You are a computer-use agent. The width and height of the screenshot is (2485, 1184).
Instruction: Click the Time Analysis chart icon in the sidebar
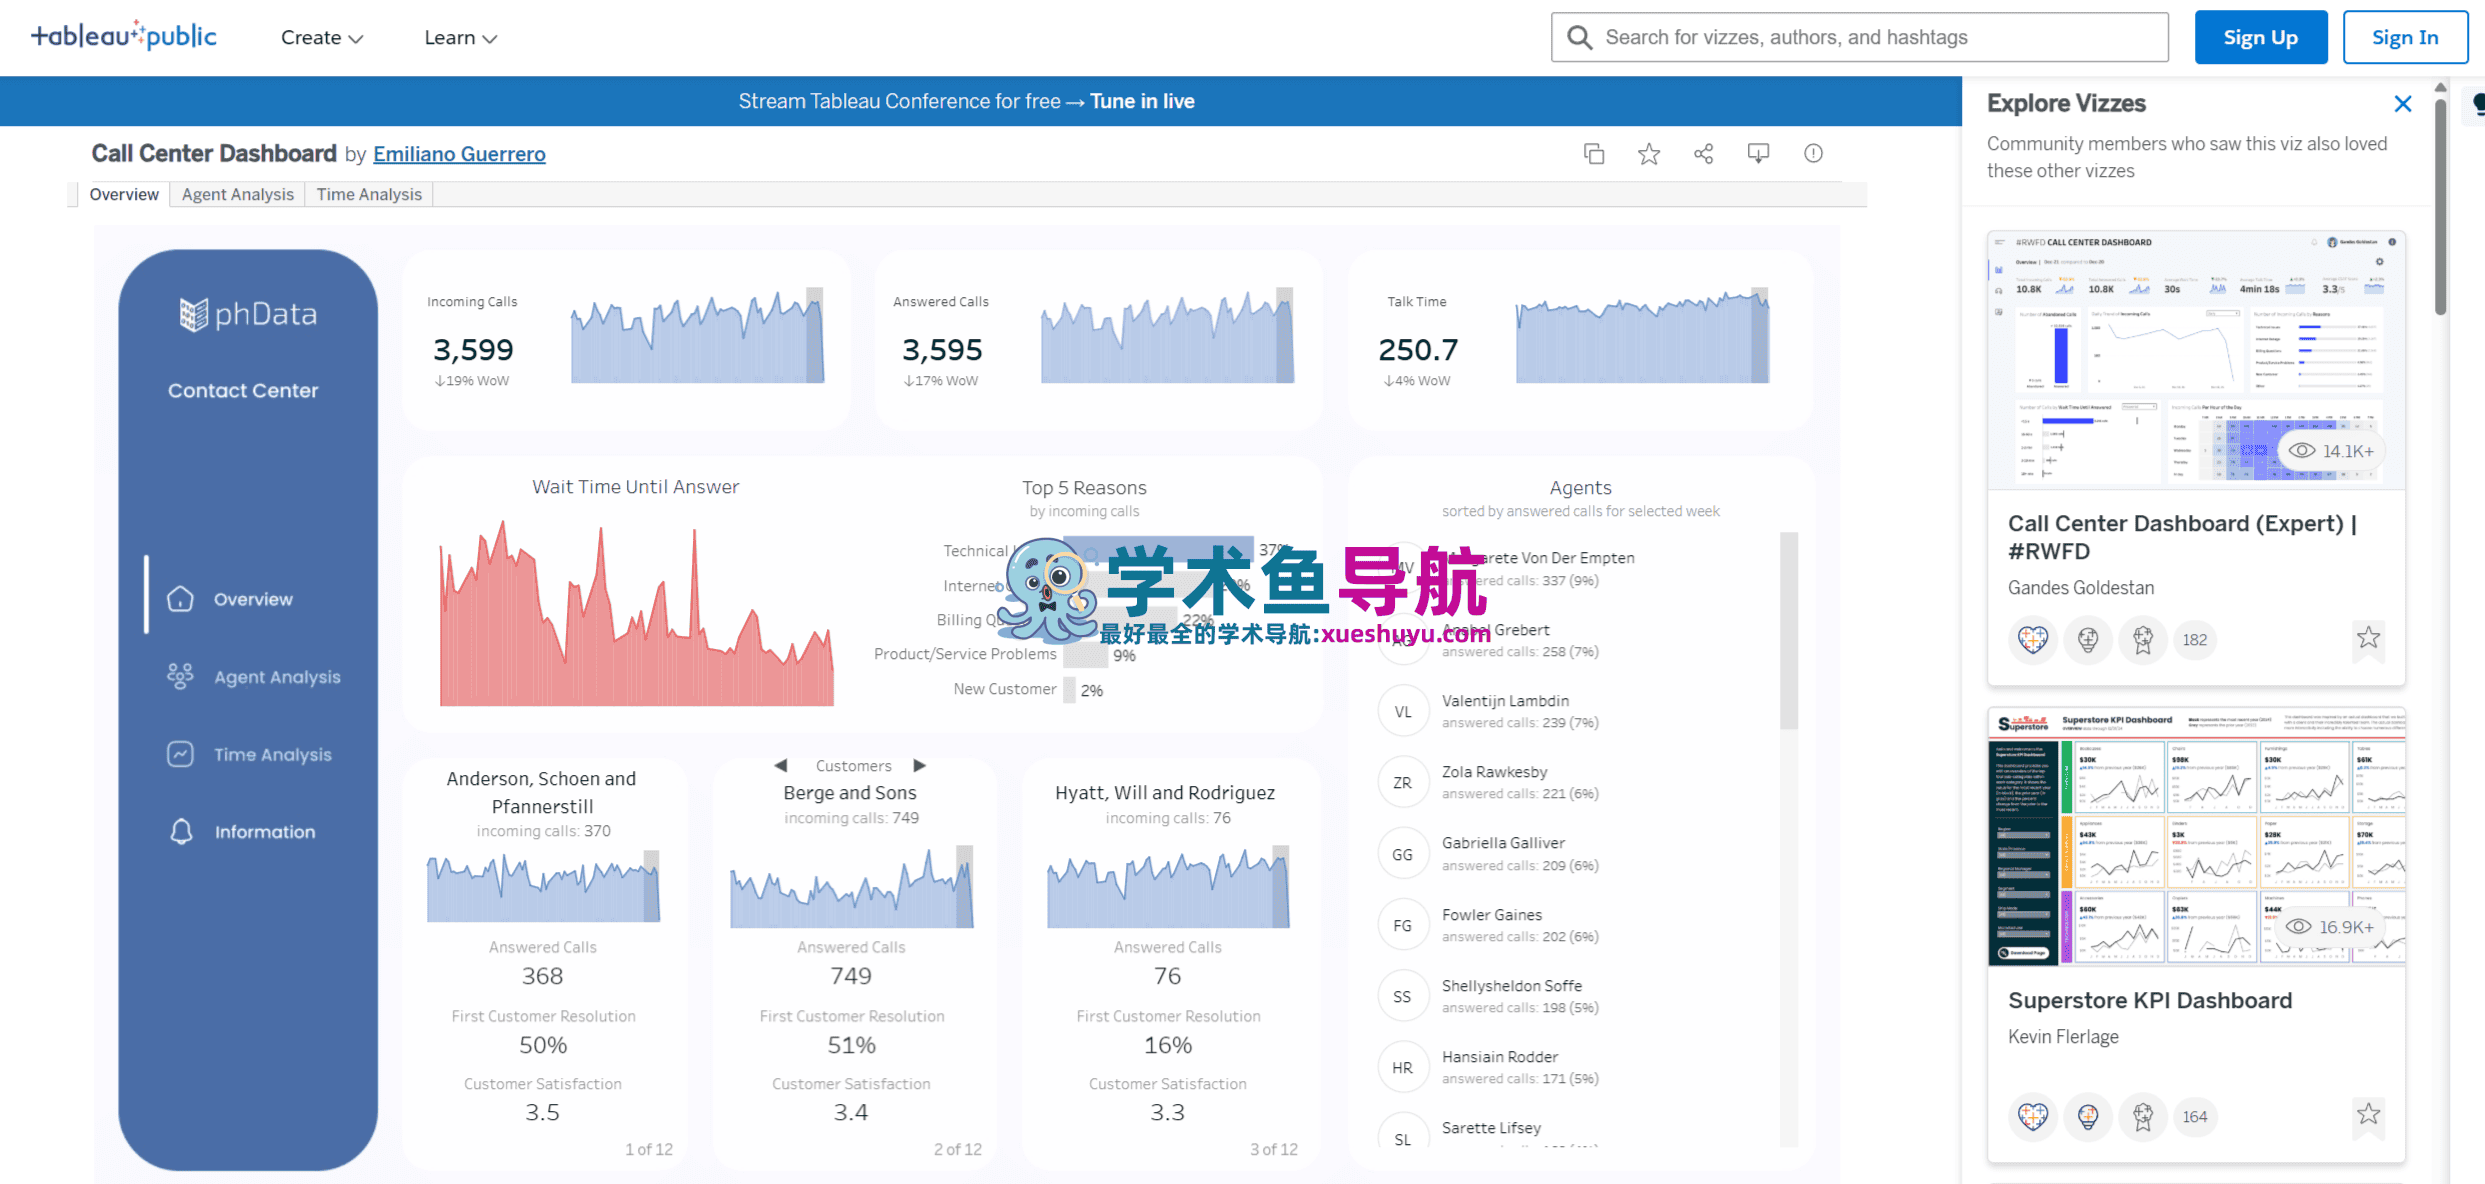(180, 754)
